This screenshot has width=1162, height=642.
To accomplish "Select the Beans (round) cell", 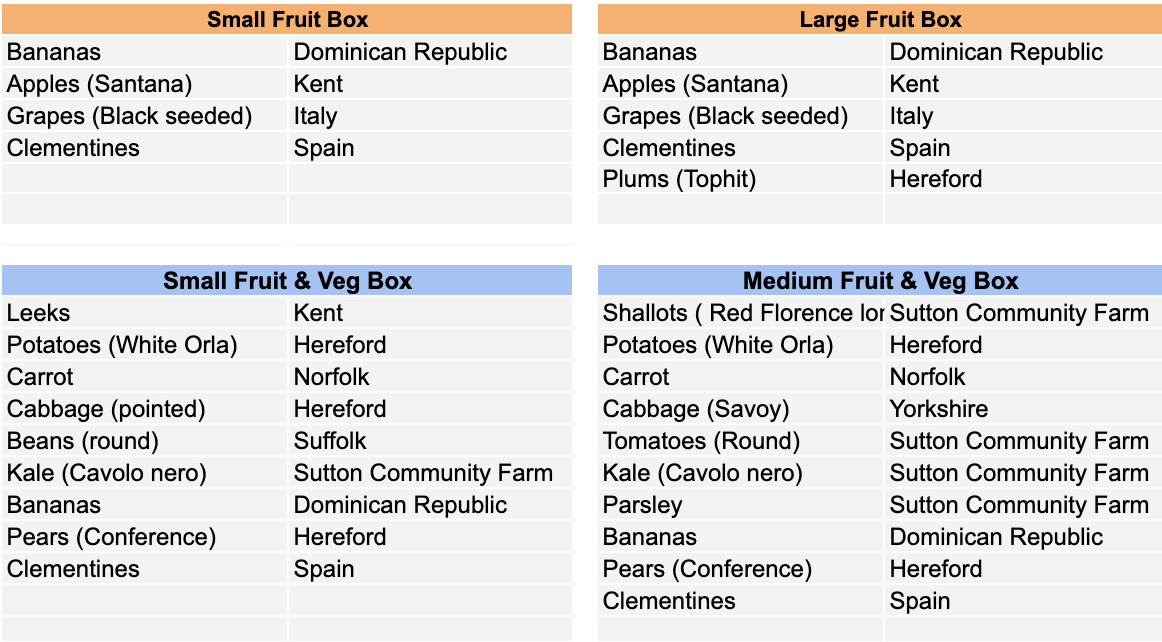I will pos(145,441).
